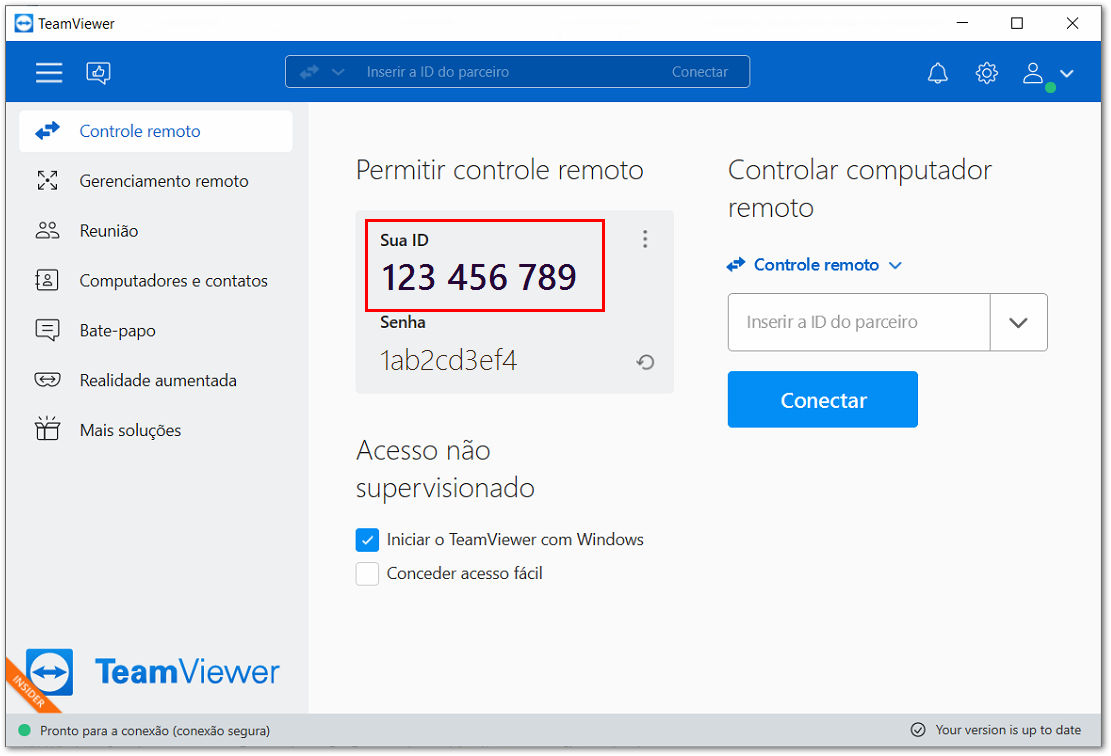Click the password 1ab2cd3ef4
The image size is (1111, 756).
[x=449, y=361]
